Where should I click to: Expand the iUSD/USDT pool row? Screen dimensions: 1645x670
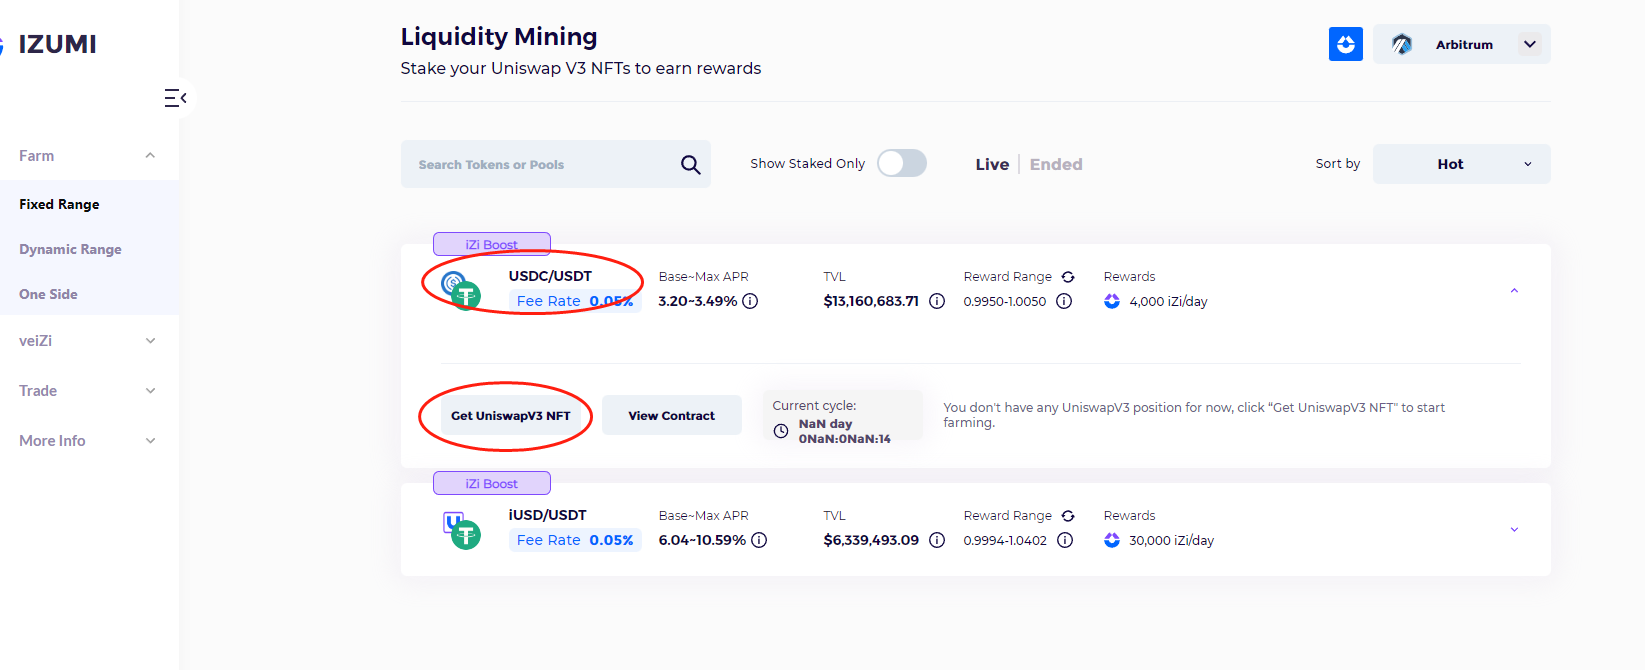[1514, 530]
